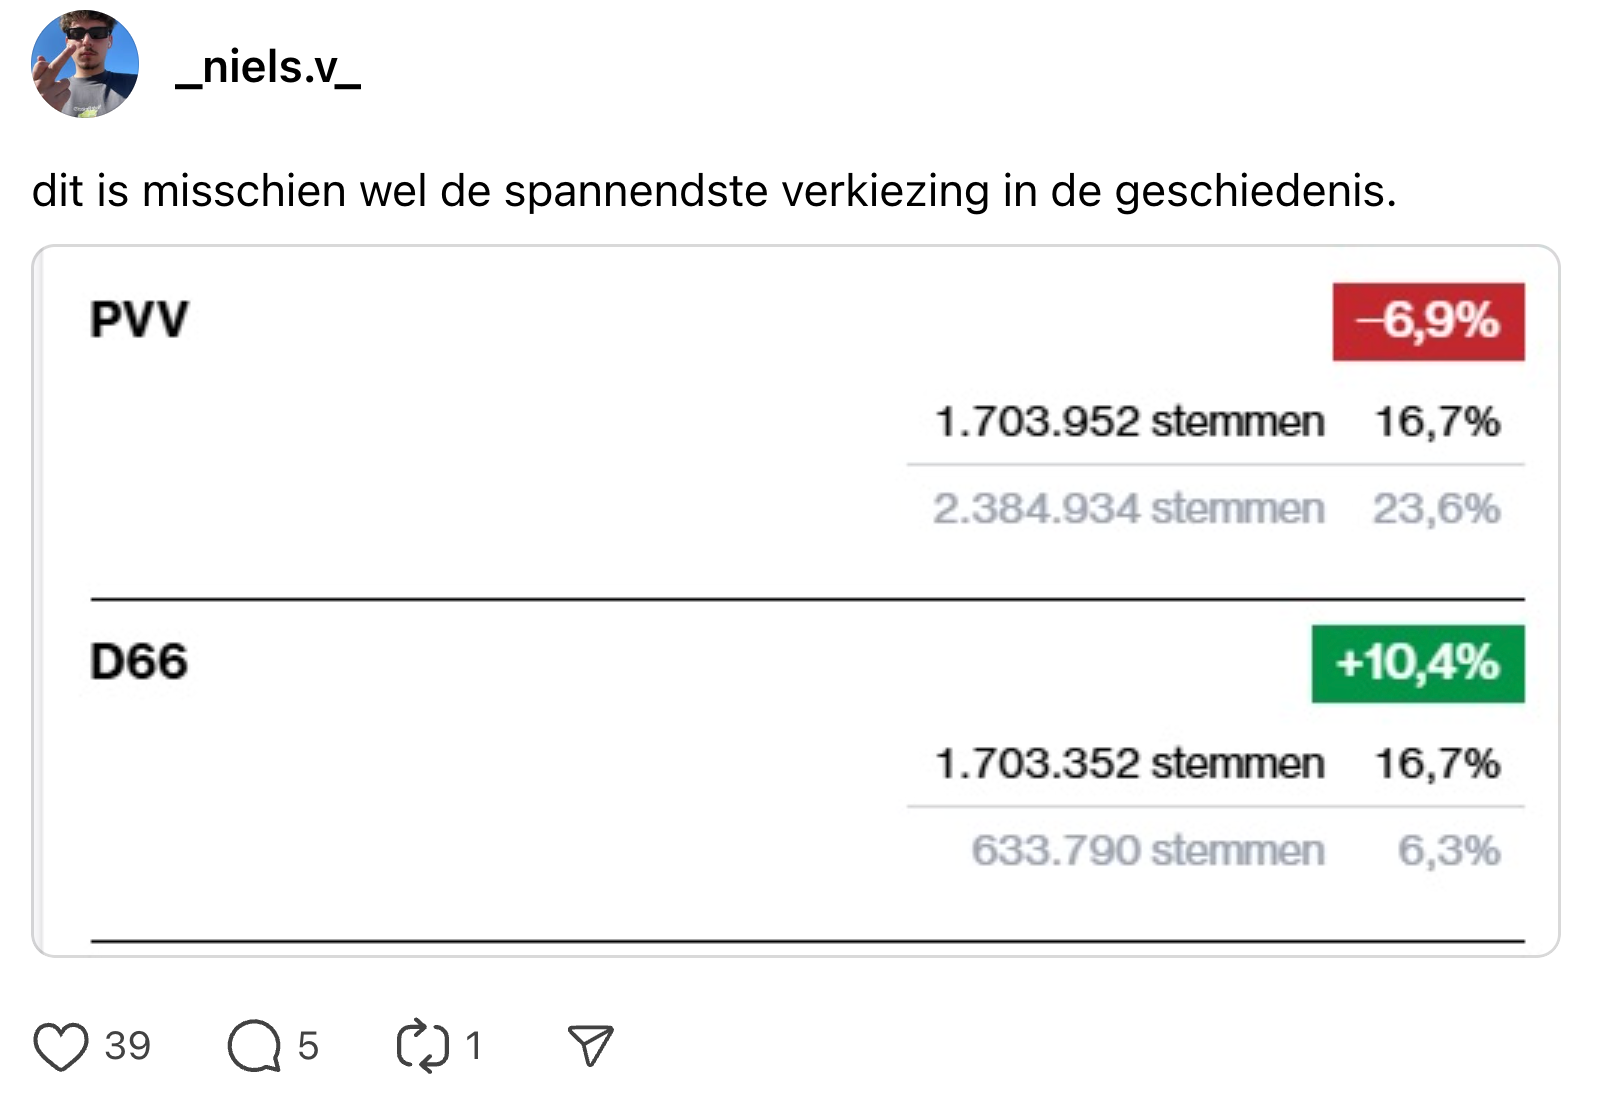Click the green +10,4% badge

click(x=1418, y=663)
